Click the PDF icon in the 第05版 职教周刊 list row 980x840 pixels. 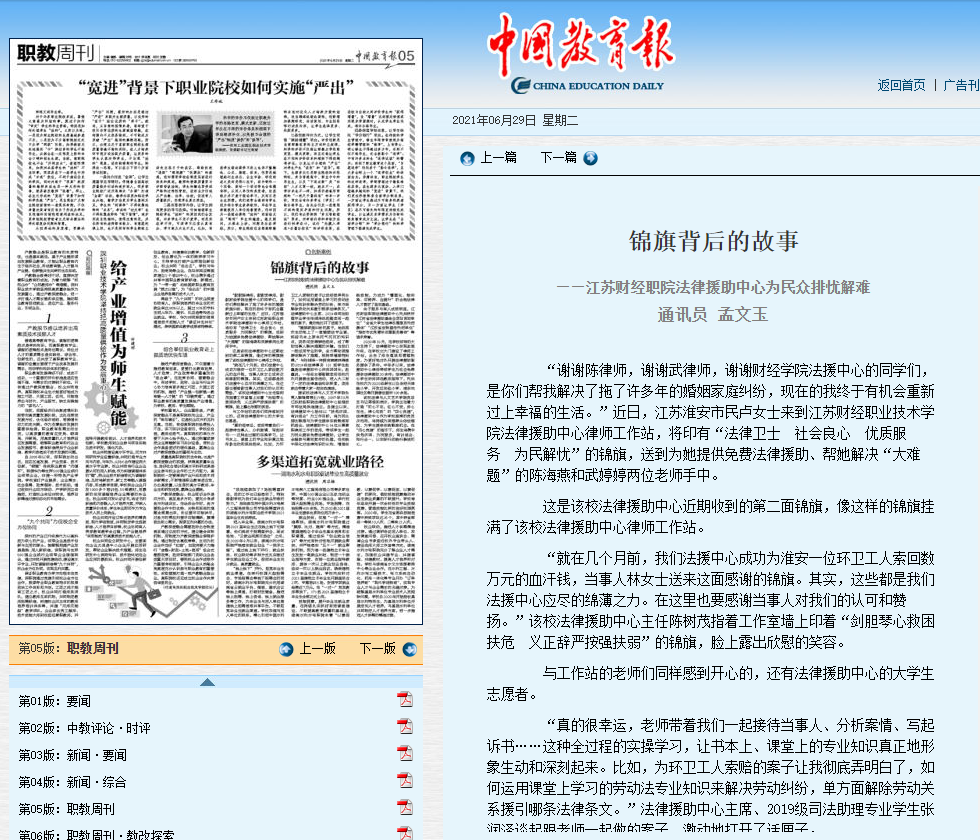[404, 808]
